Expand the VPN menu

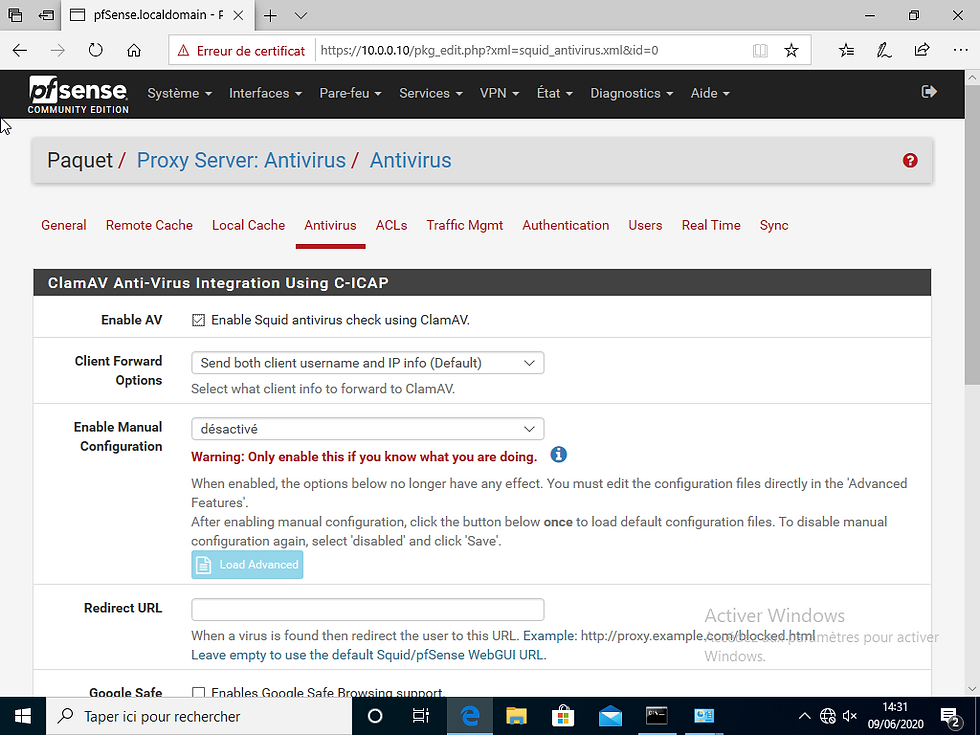pos(499,93)
